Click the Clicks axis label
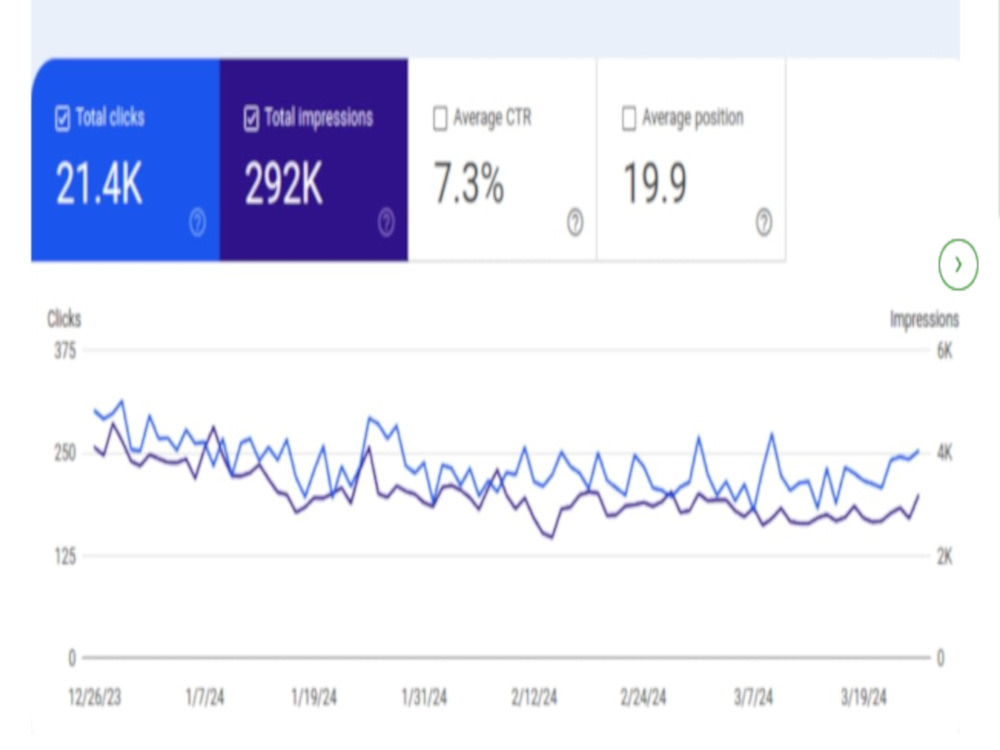Screen dimensions: 1000x750 (64, 319)
